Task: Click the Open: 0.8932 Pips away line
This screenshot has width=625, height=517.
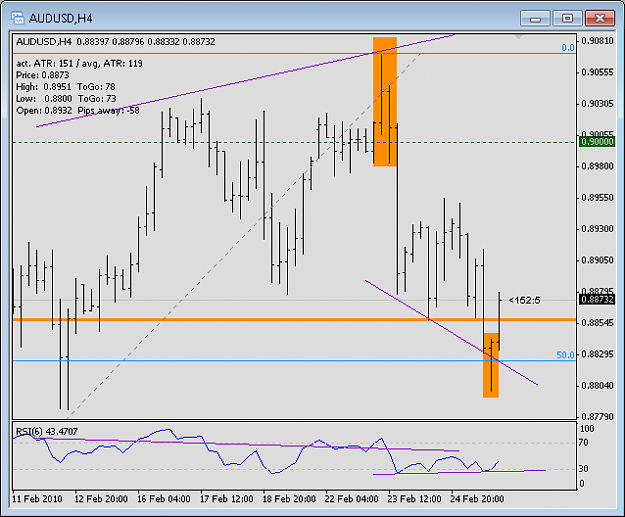Action: tap(78, 110)
